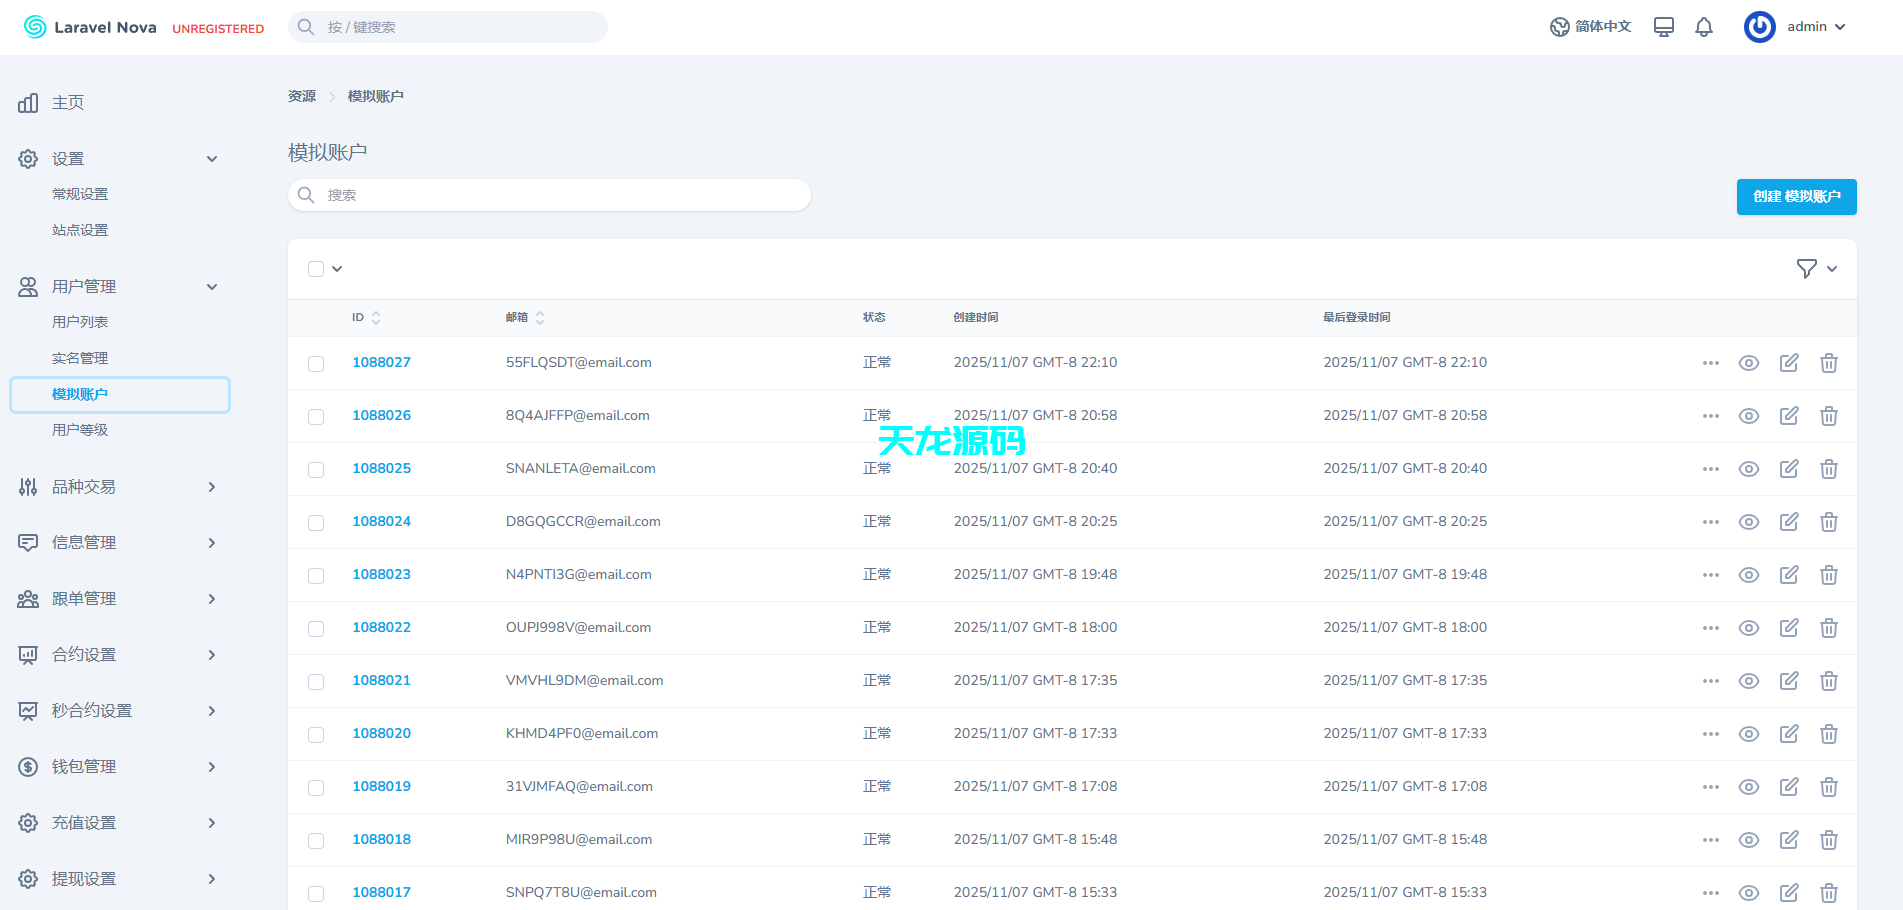
Task: Edit record 1088025 using the pencil icon
Action: [x=1789, y=468]
